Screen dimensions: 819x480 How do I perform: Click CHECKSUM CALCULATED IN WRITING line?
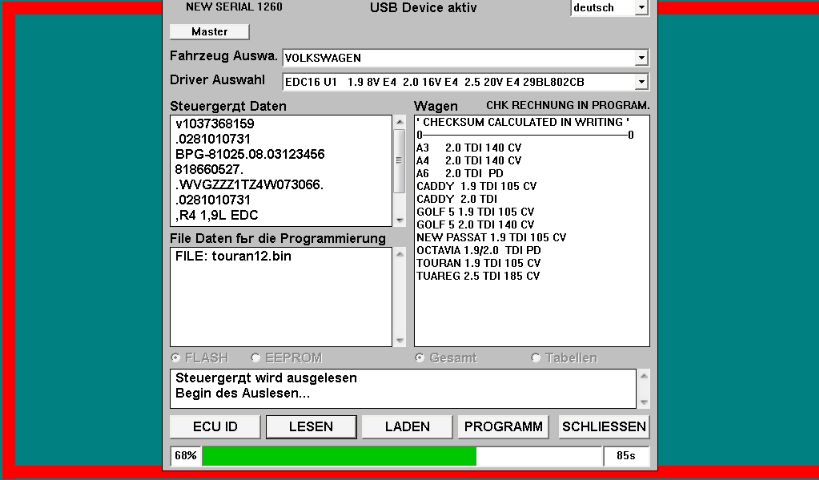pyautogui.click(x=523, y=122)
